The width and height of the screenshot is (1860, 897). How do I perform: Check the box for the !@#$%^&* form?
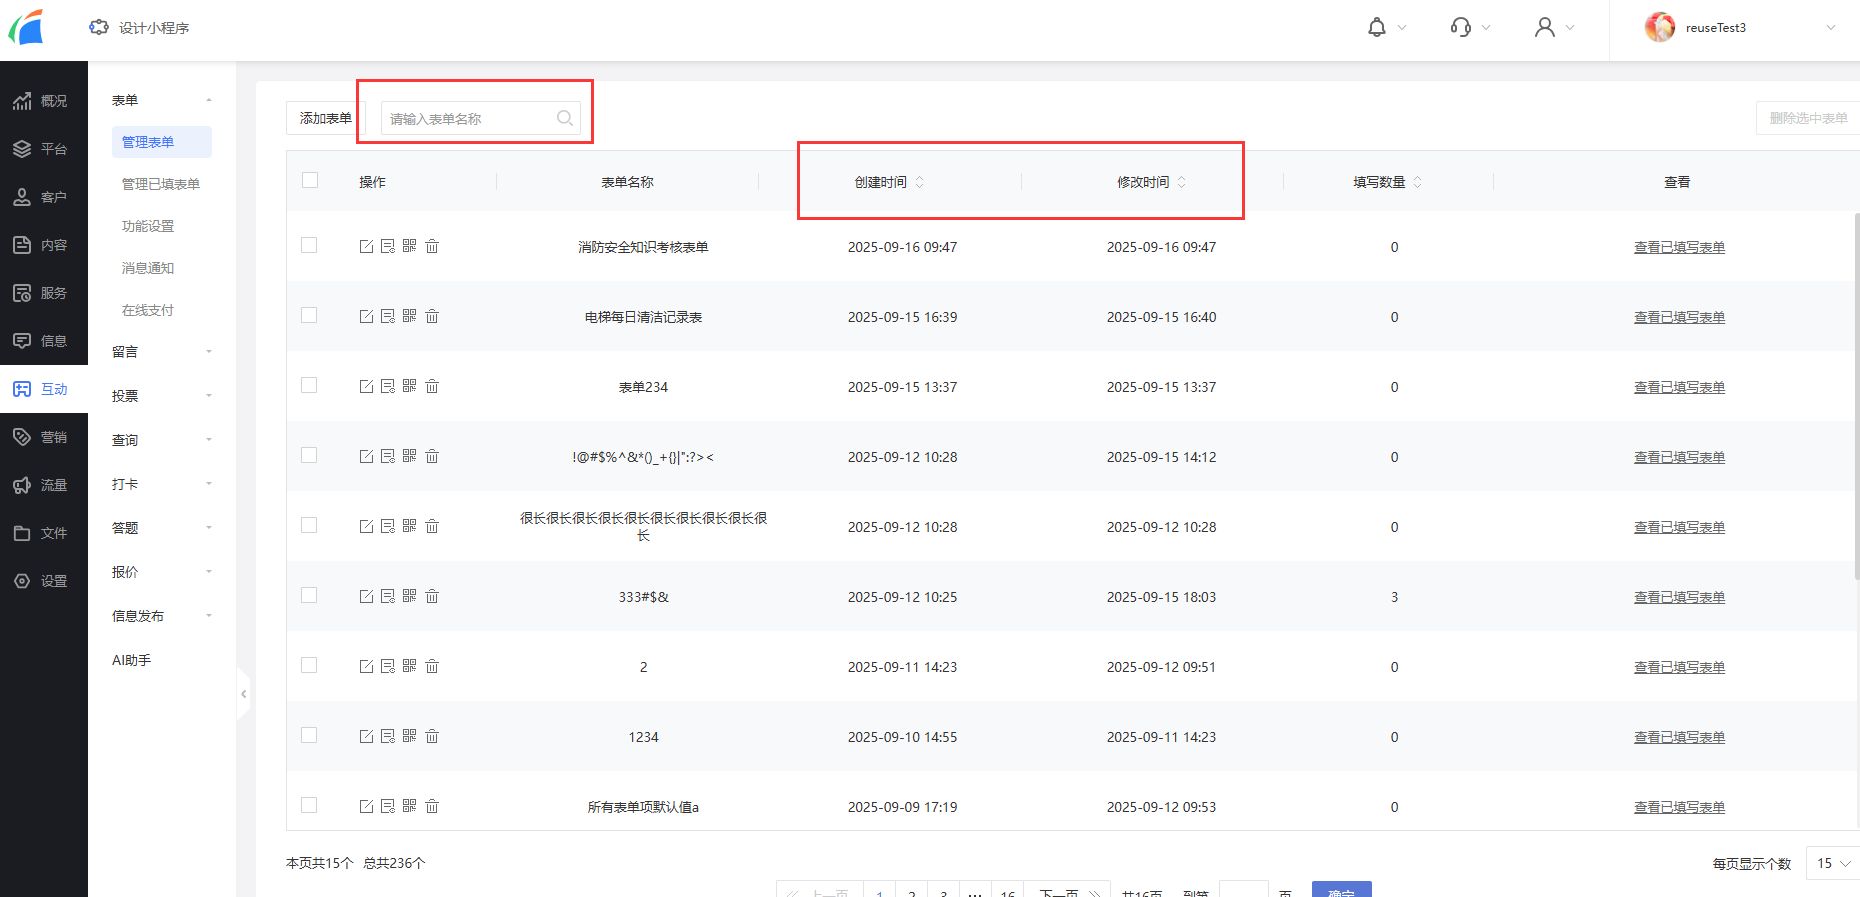tap(309, 455)
